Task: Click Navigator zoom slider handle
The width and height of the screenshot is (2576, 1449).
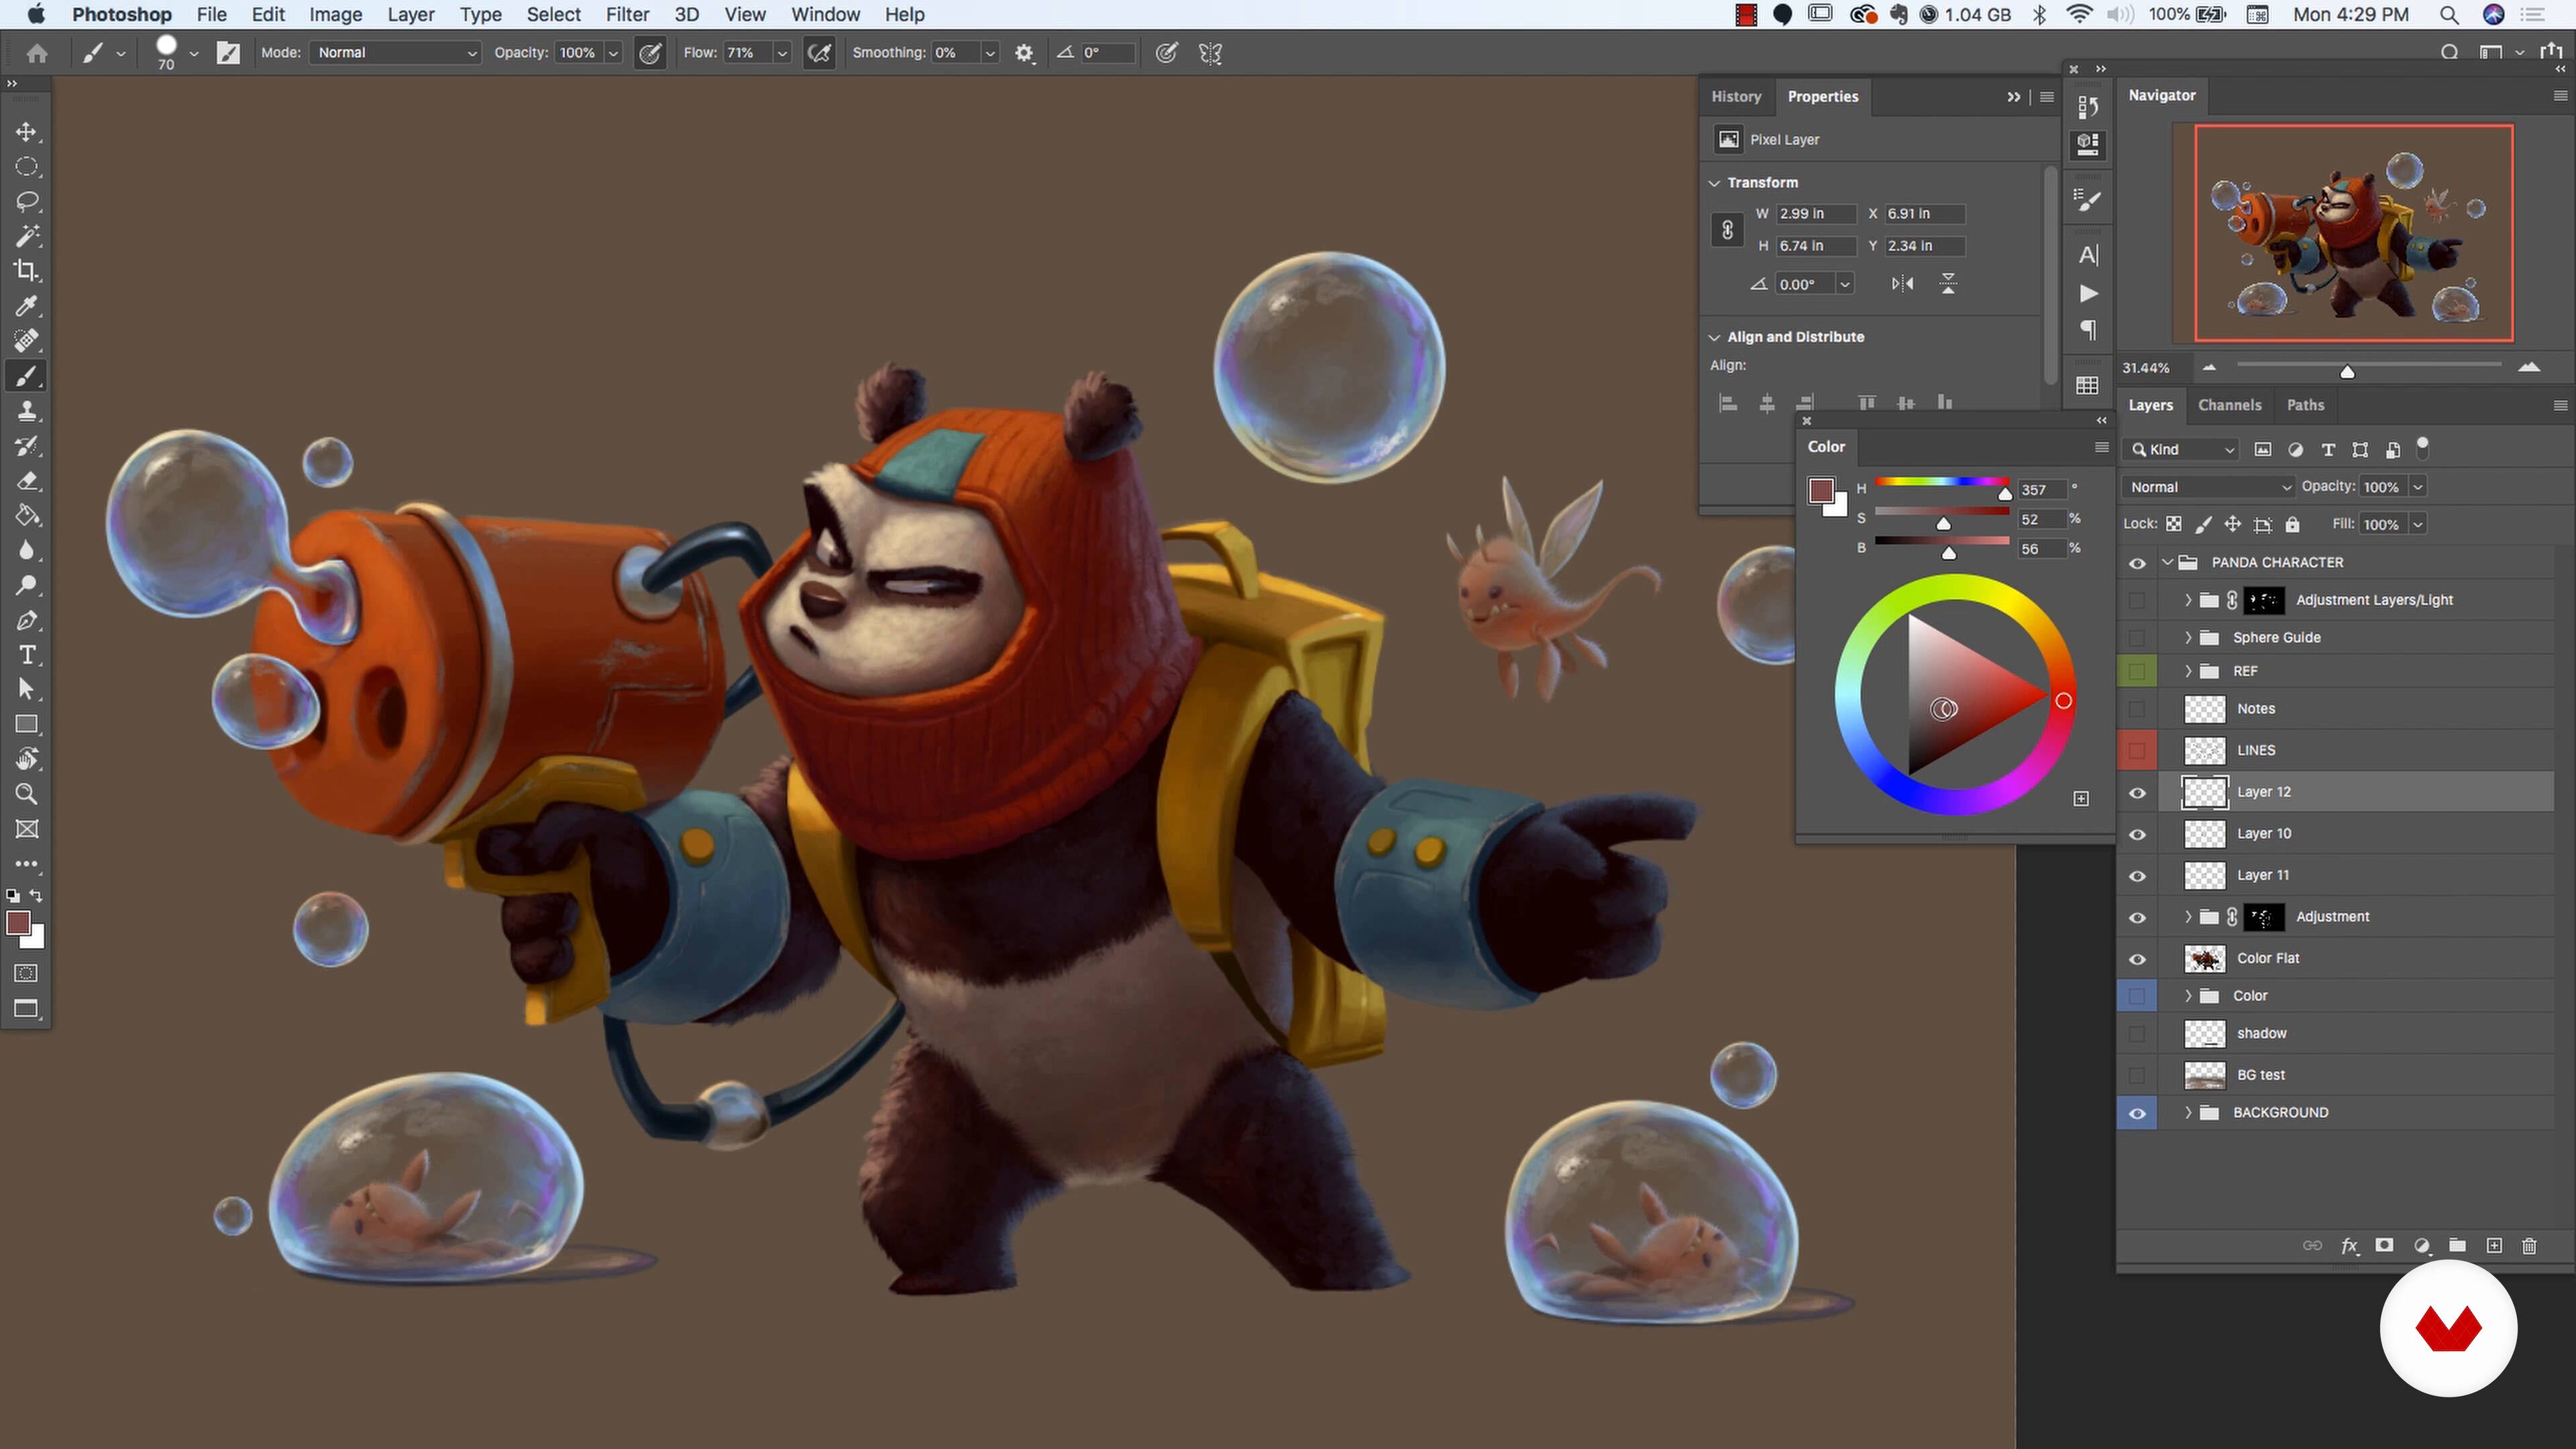Action: pyautogui.click(x=2347, y=372)
